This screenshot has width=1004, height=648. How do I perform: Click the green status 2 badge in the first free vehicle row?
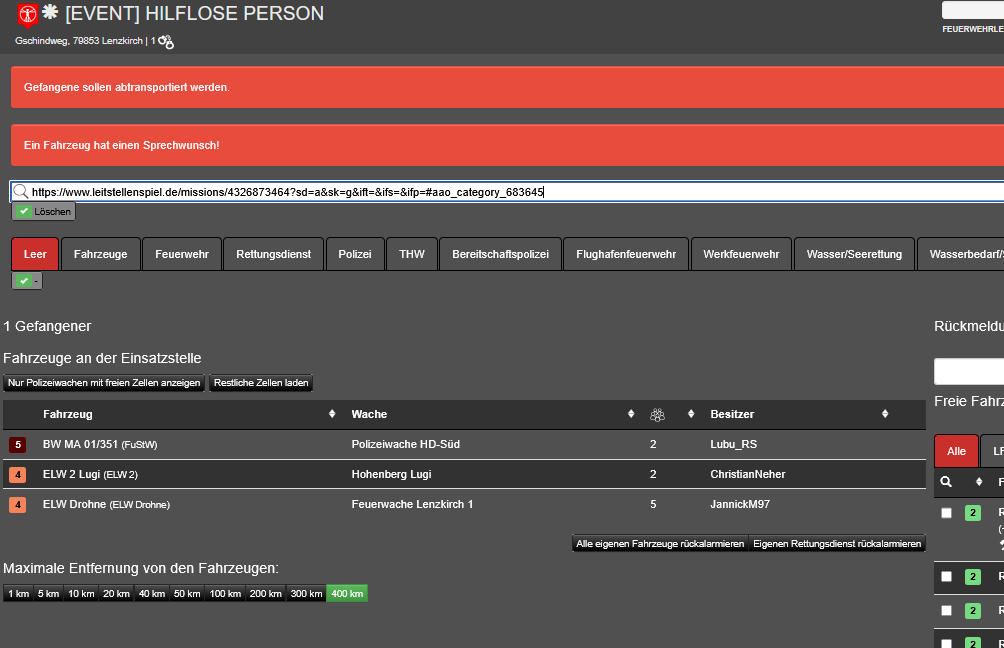tap(973, 512)
